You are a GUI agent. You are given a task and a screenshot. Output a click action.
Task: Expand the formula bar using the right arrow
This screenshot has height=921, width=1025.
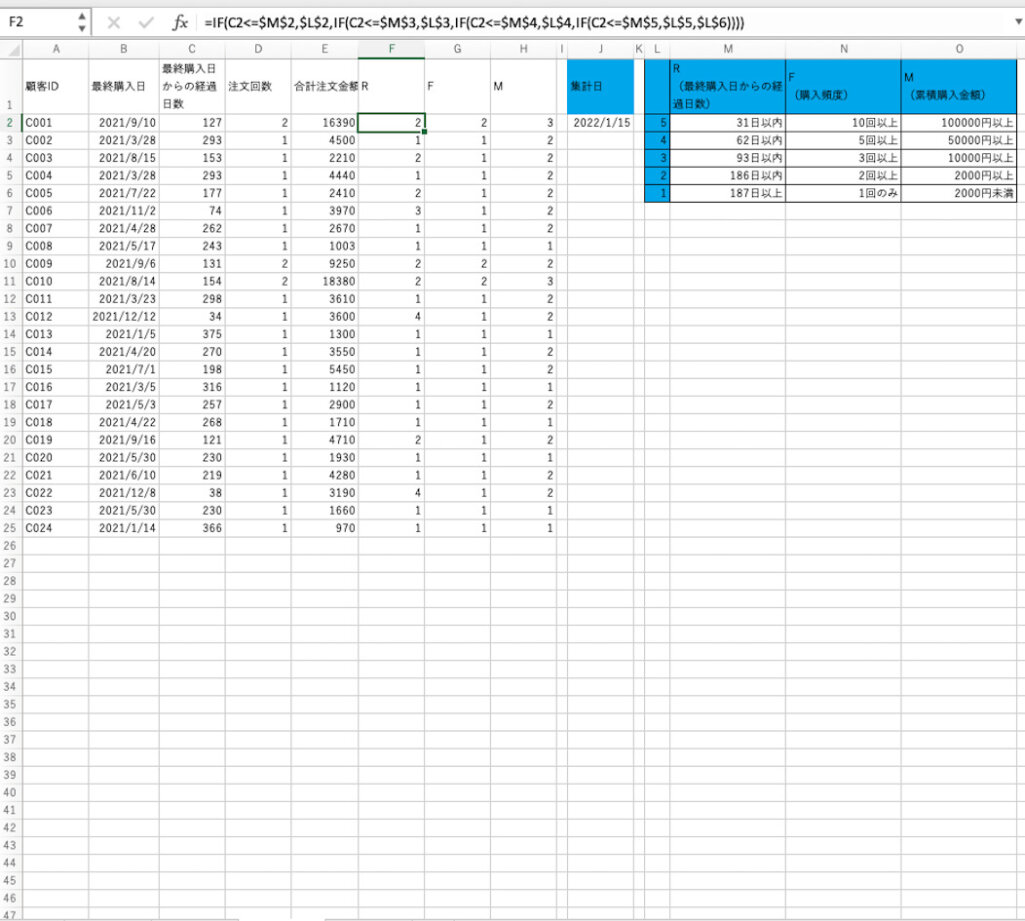point(1017,22)
